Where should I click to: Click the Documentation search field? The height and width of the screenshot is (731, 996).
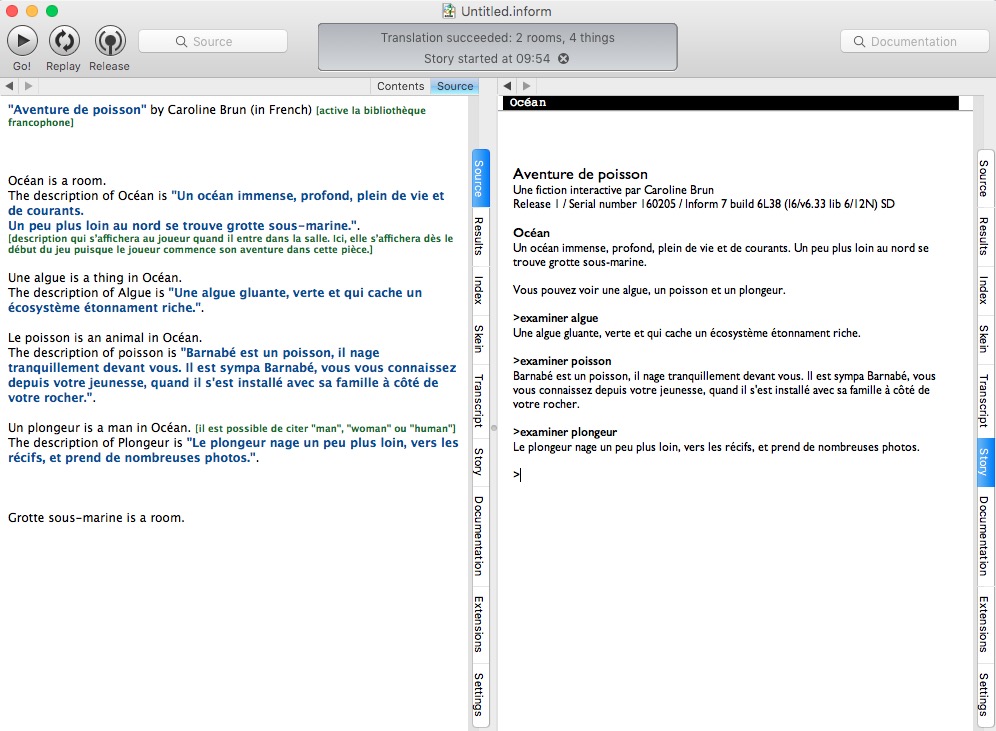tap(912, 41)
